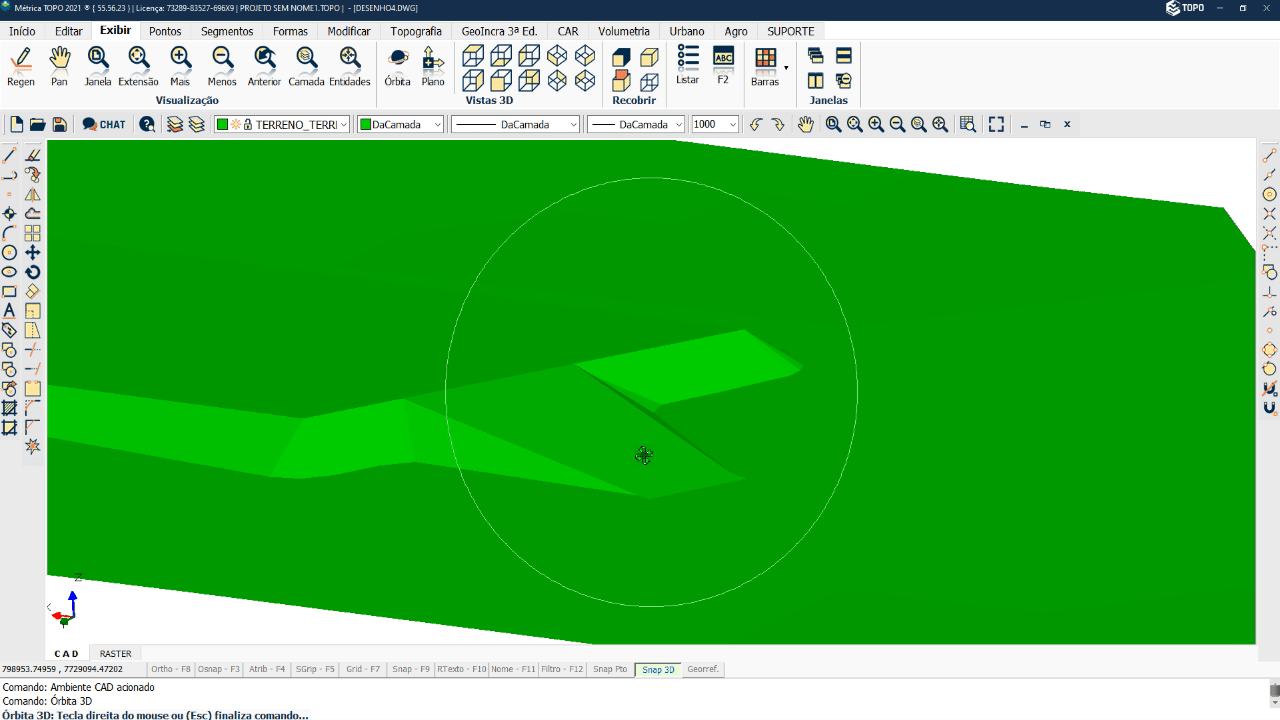Image resolution: width=1280 pixels, height=720 pixels.
Task: Switch to the RASTER workspace tab
Action: point(115,653)
